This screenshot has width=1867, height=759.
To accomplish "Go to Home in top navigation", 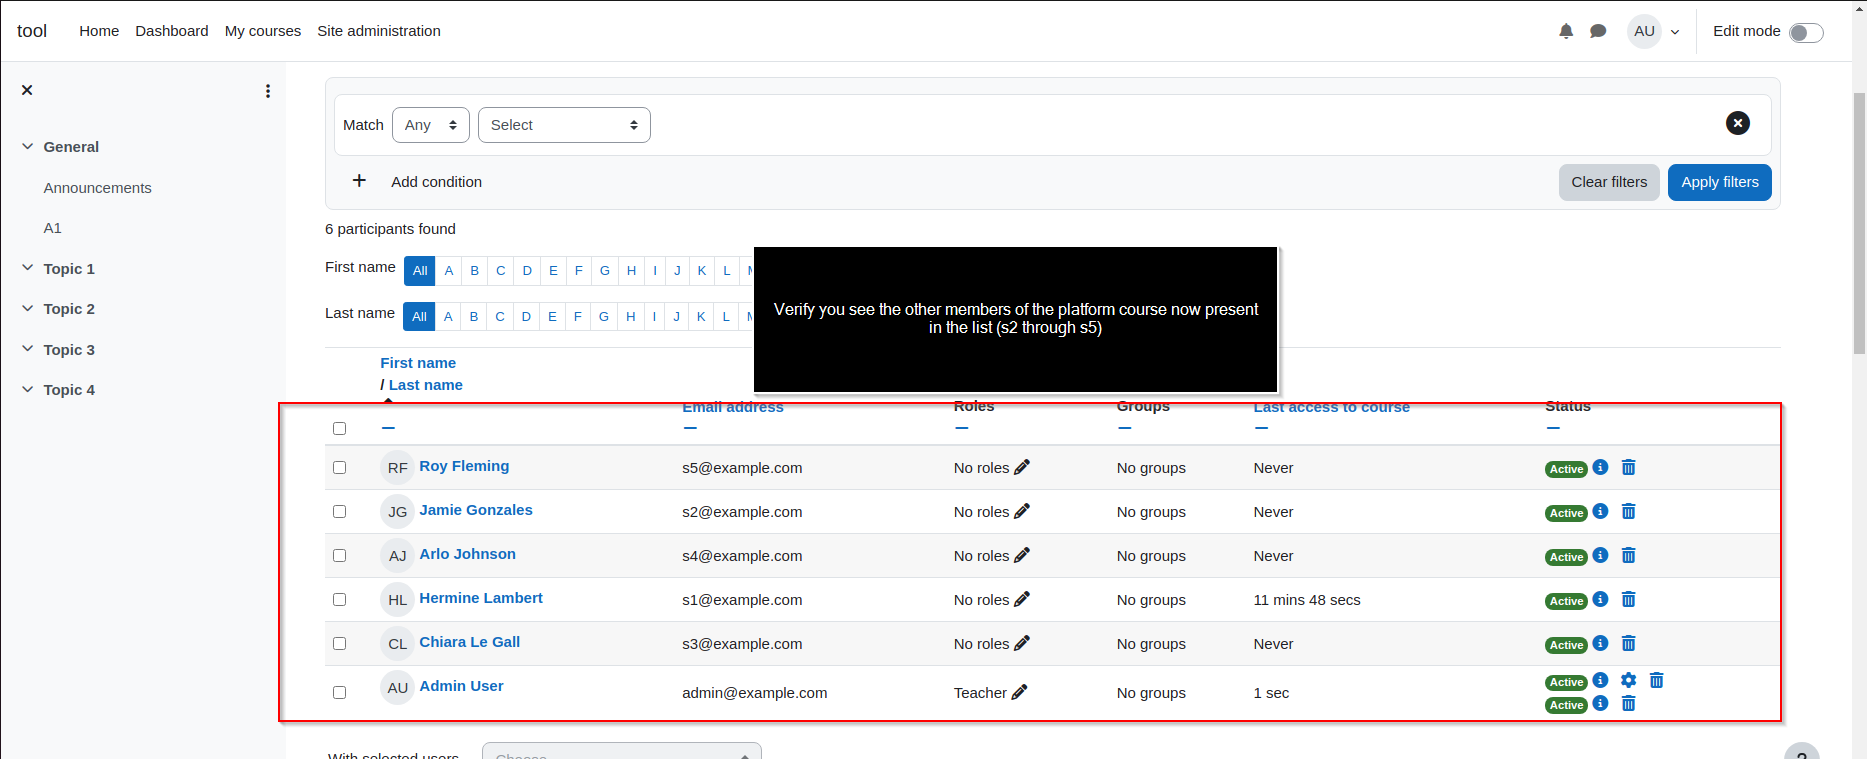I will tap(99, 31).
